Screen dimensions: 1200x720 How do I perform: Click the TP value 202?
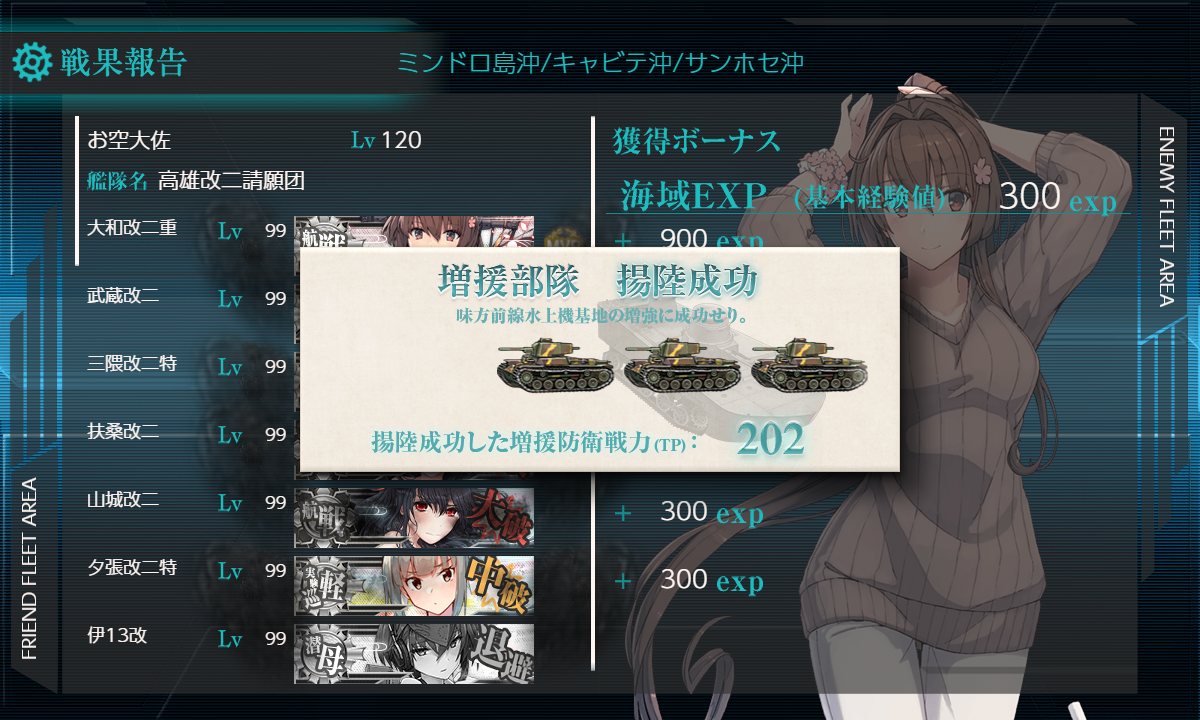point(770,440)
